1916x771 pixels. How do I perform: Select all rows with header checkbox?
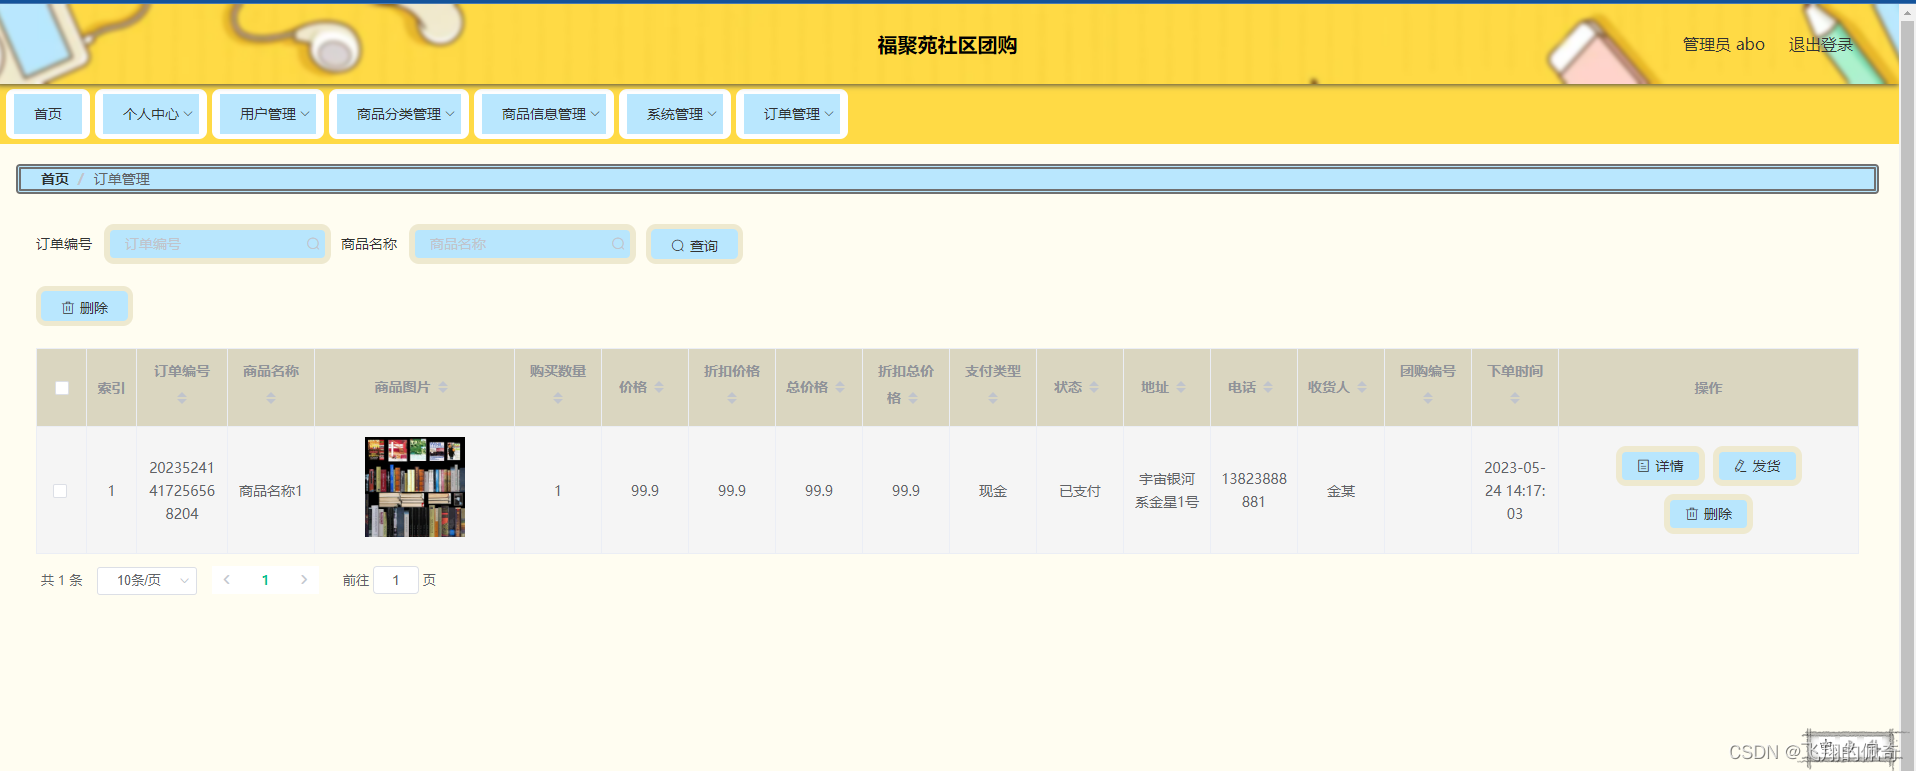click(x=62, y=388)
